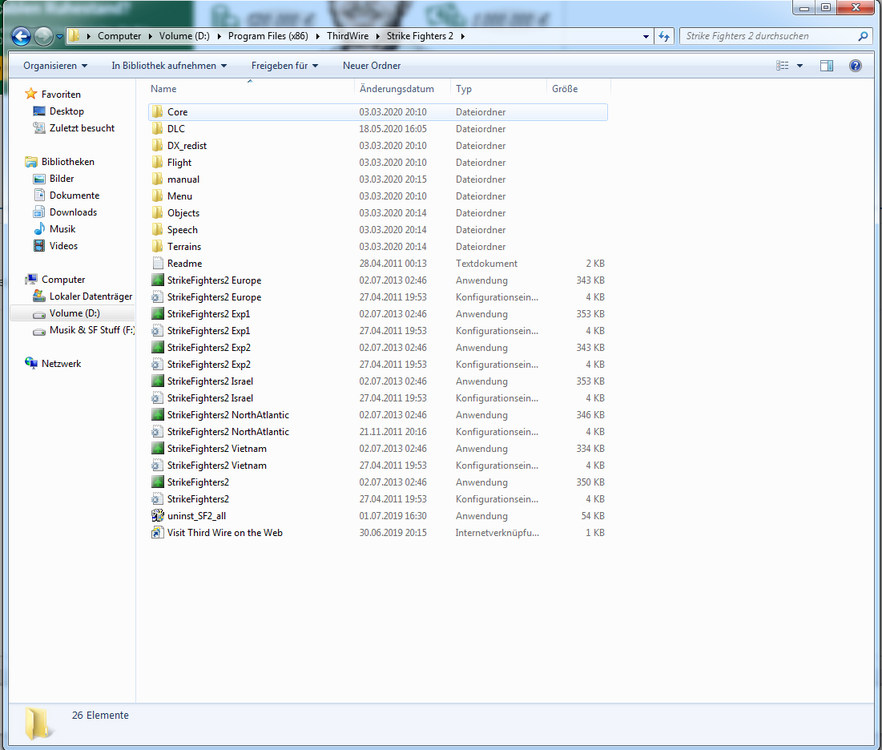Select StrikeFighters2 Exp1 configuration file icon
882x750 pixels.
click(158, 331)
